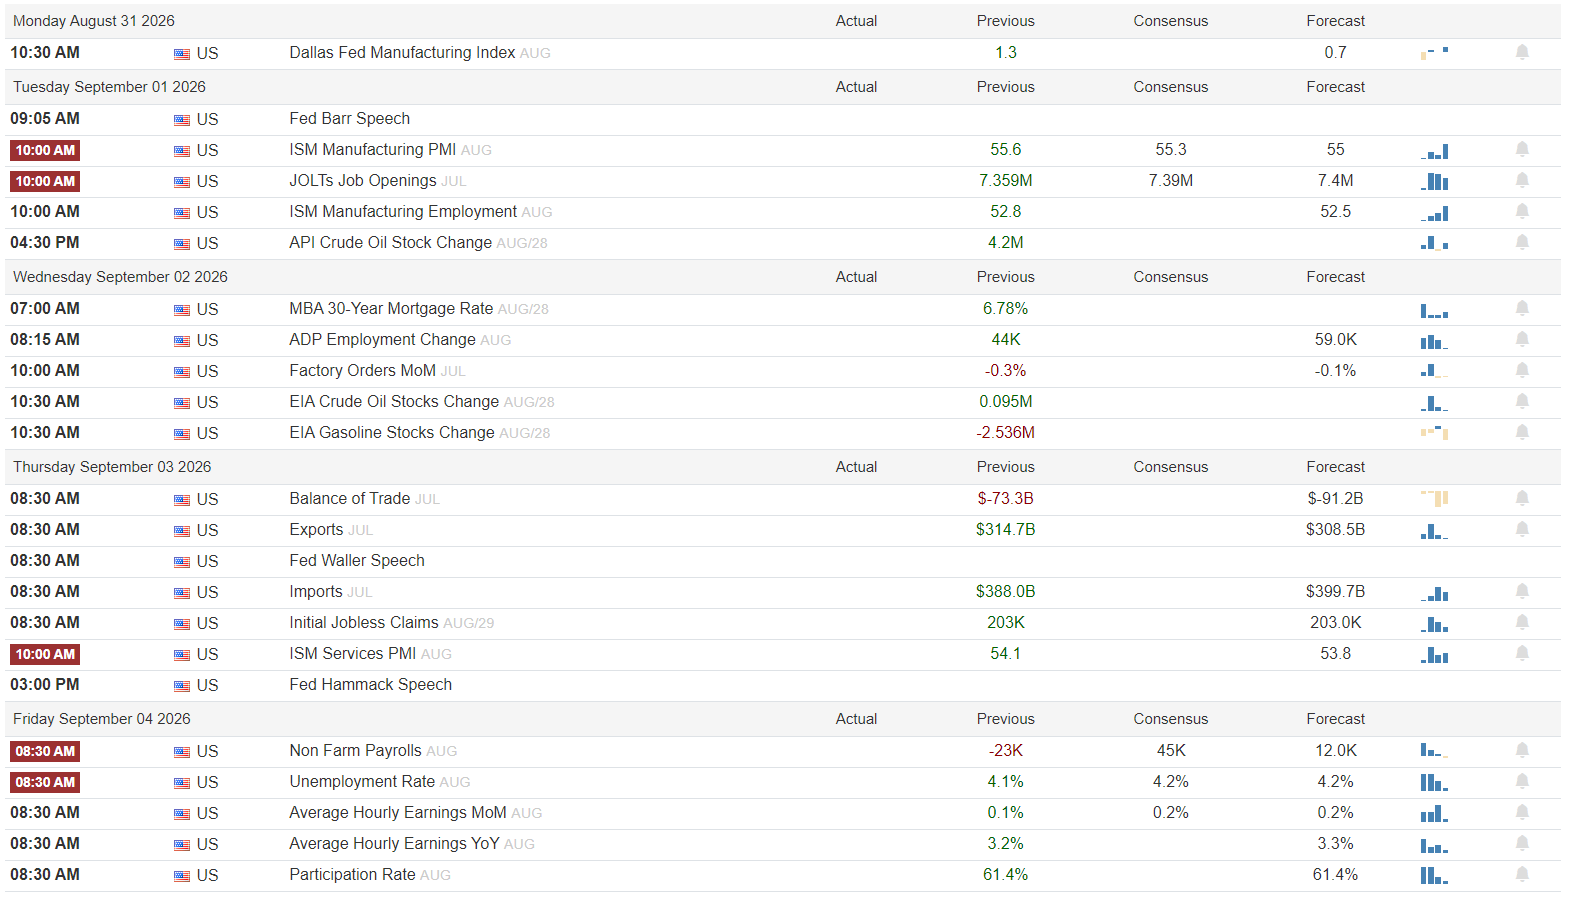
Task: Toggle alert bell for Unemployment Rate
Action: pyautogui.click(x=1522, y=782)
